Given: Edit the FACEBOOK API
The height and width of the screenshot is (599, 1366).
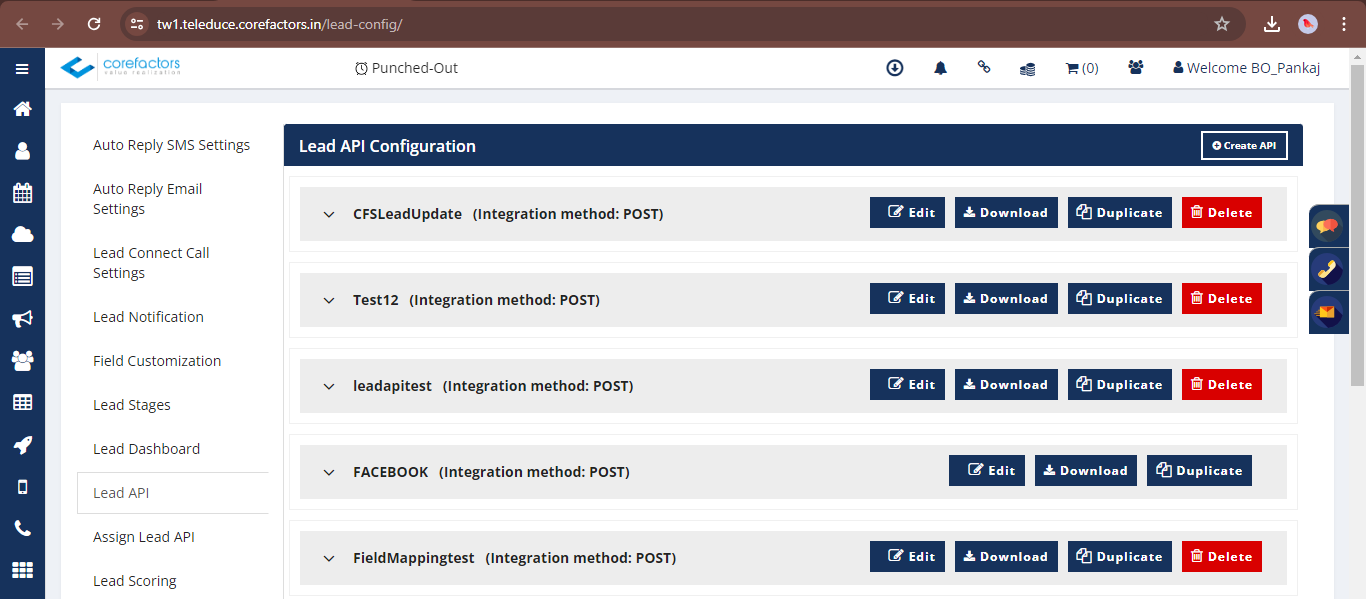Looking at the screenshot, I should (987, 470).
